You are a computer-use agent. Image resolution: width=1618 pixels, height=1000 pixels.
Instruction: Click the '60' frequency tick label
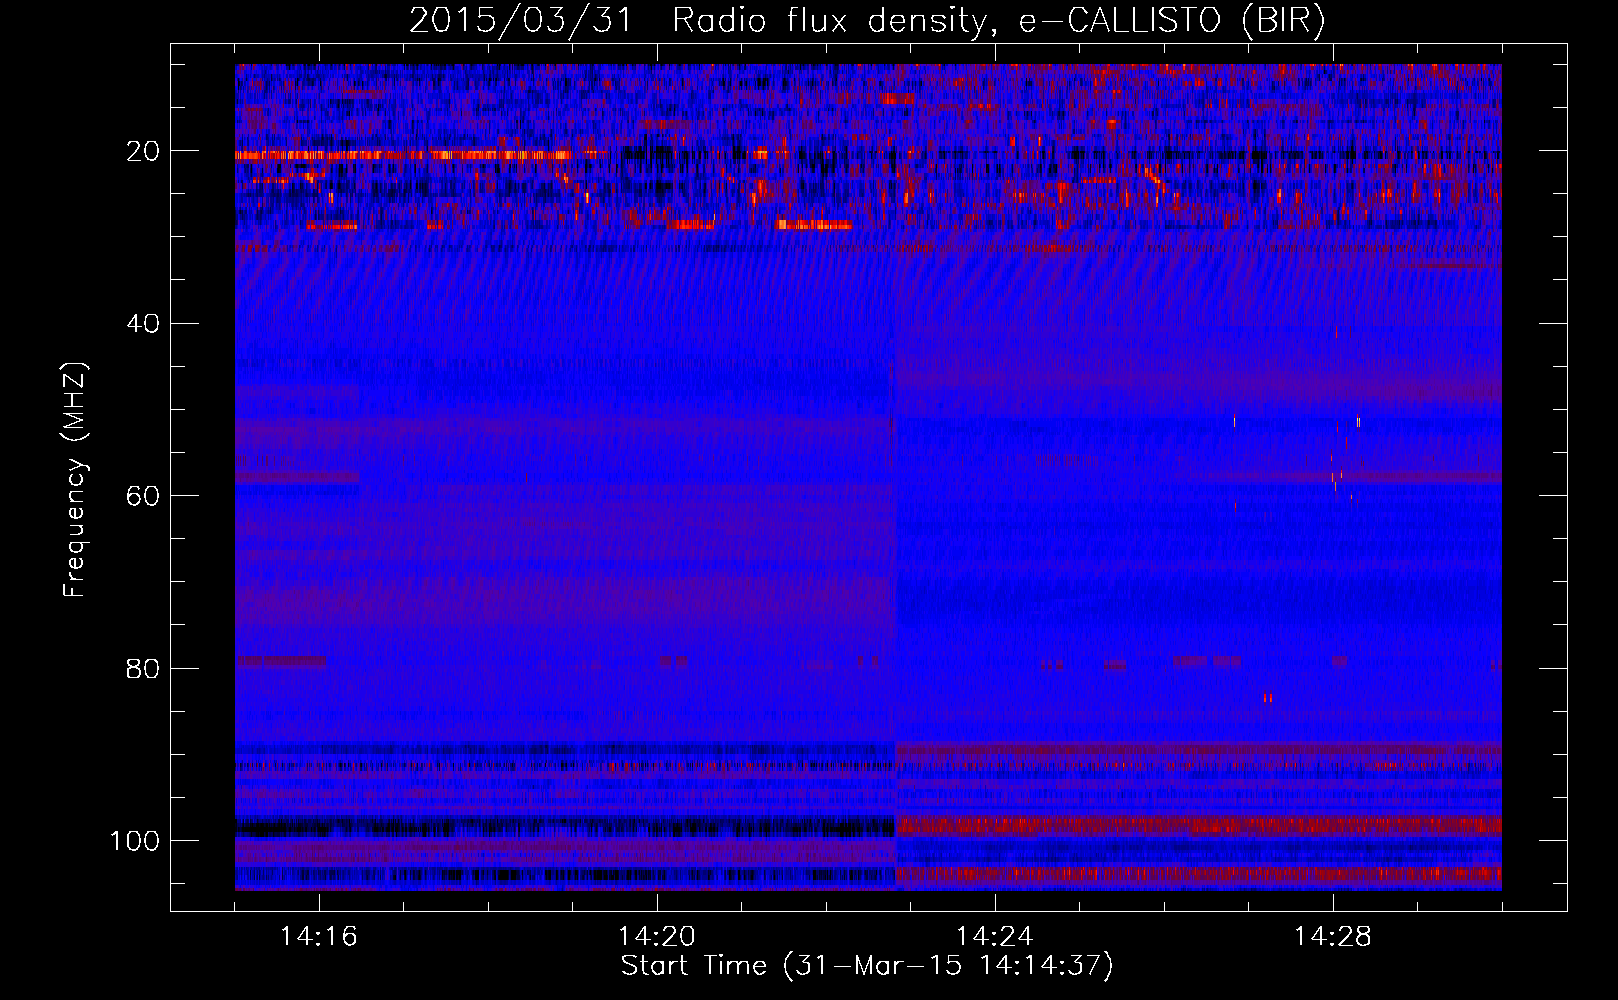(143, 496)
